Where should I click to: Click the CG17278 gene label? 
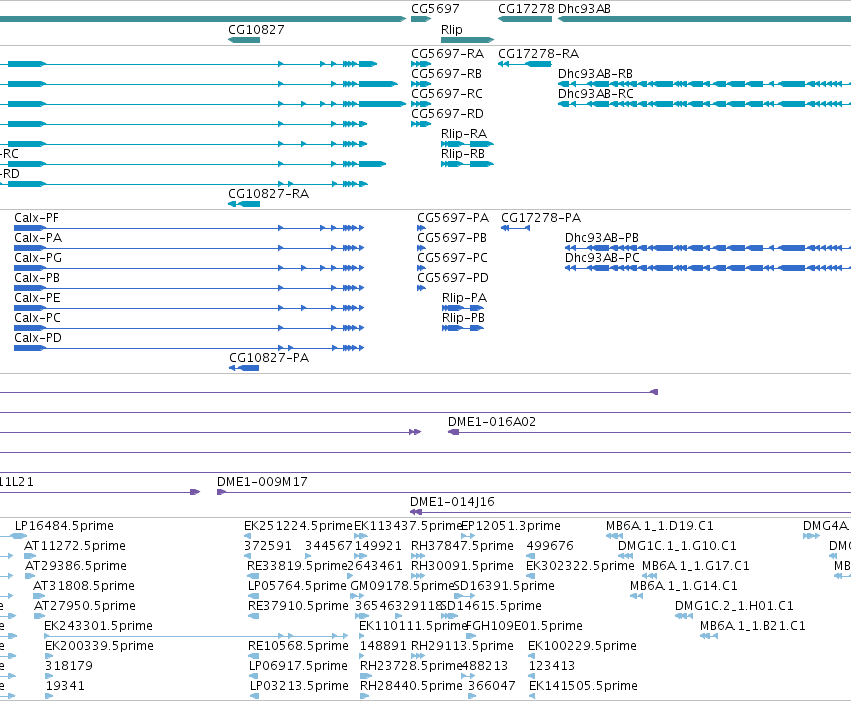click(526, 9)
